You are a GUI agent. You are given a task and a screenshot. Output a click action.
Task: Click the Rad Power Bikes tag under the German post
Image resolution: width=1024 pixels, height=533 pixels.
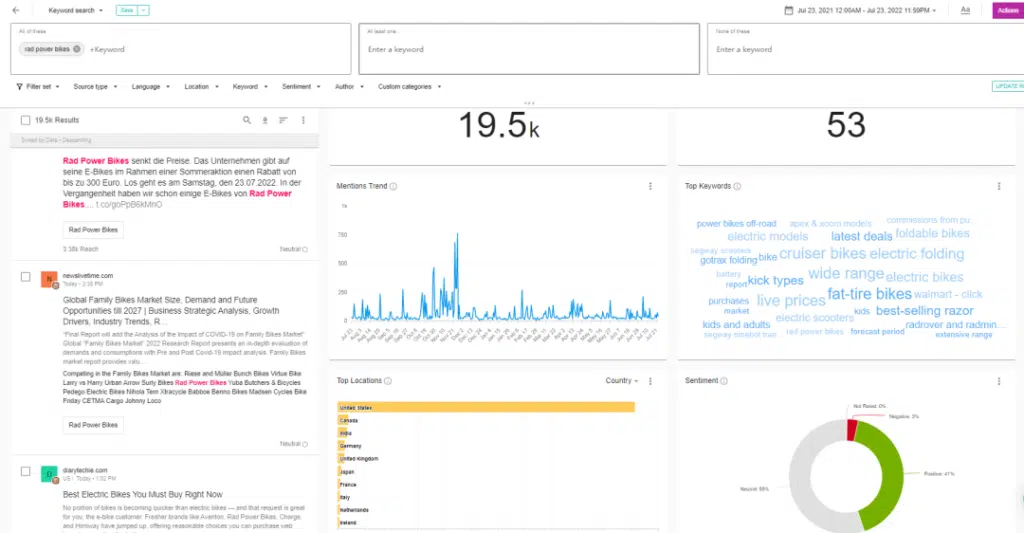[x=93, y=230]
